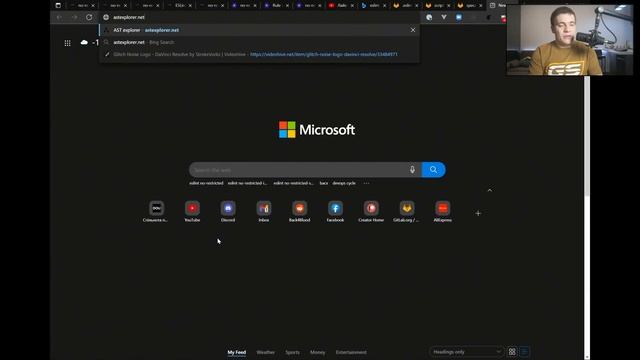Click the browser back arrow

pyautogui.click(x=60, y=17)
